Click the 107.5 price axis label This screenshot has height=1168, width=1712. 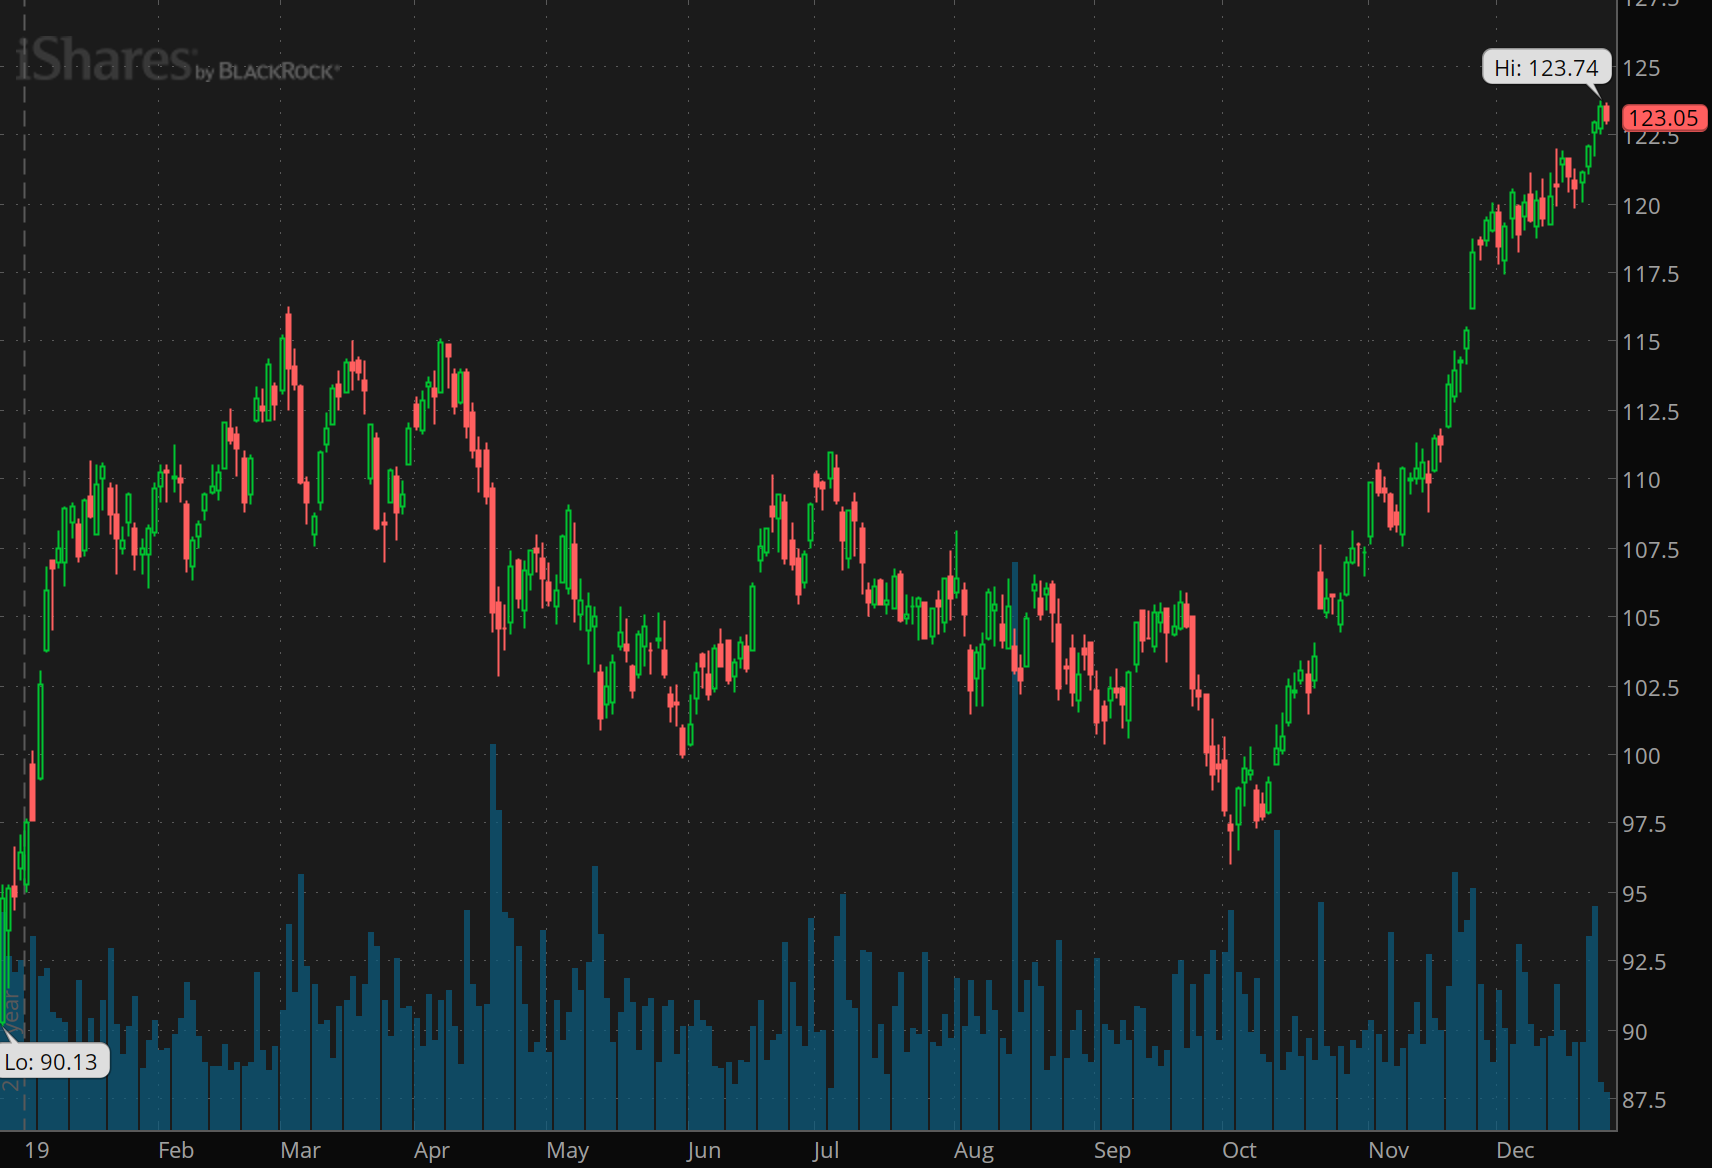[x=1651, y=550]
